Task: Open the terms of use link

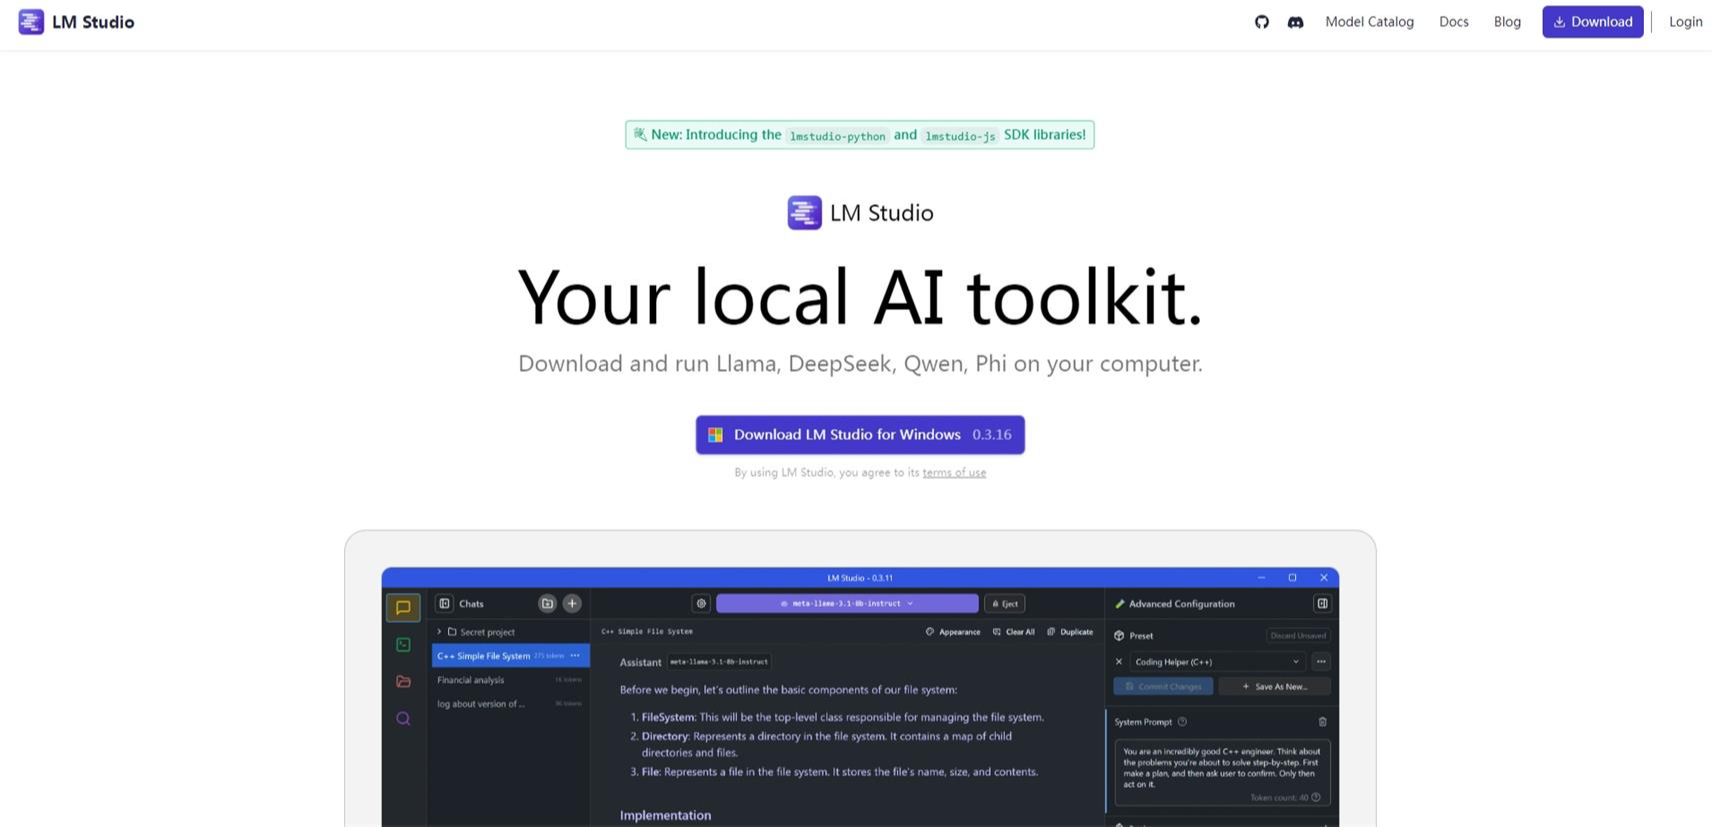Action: tap(954, 473)
